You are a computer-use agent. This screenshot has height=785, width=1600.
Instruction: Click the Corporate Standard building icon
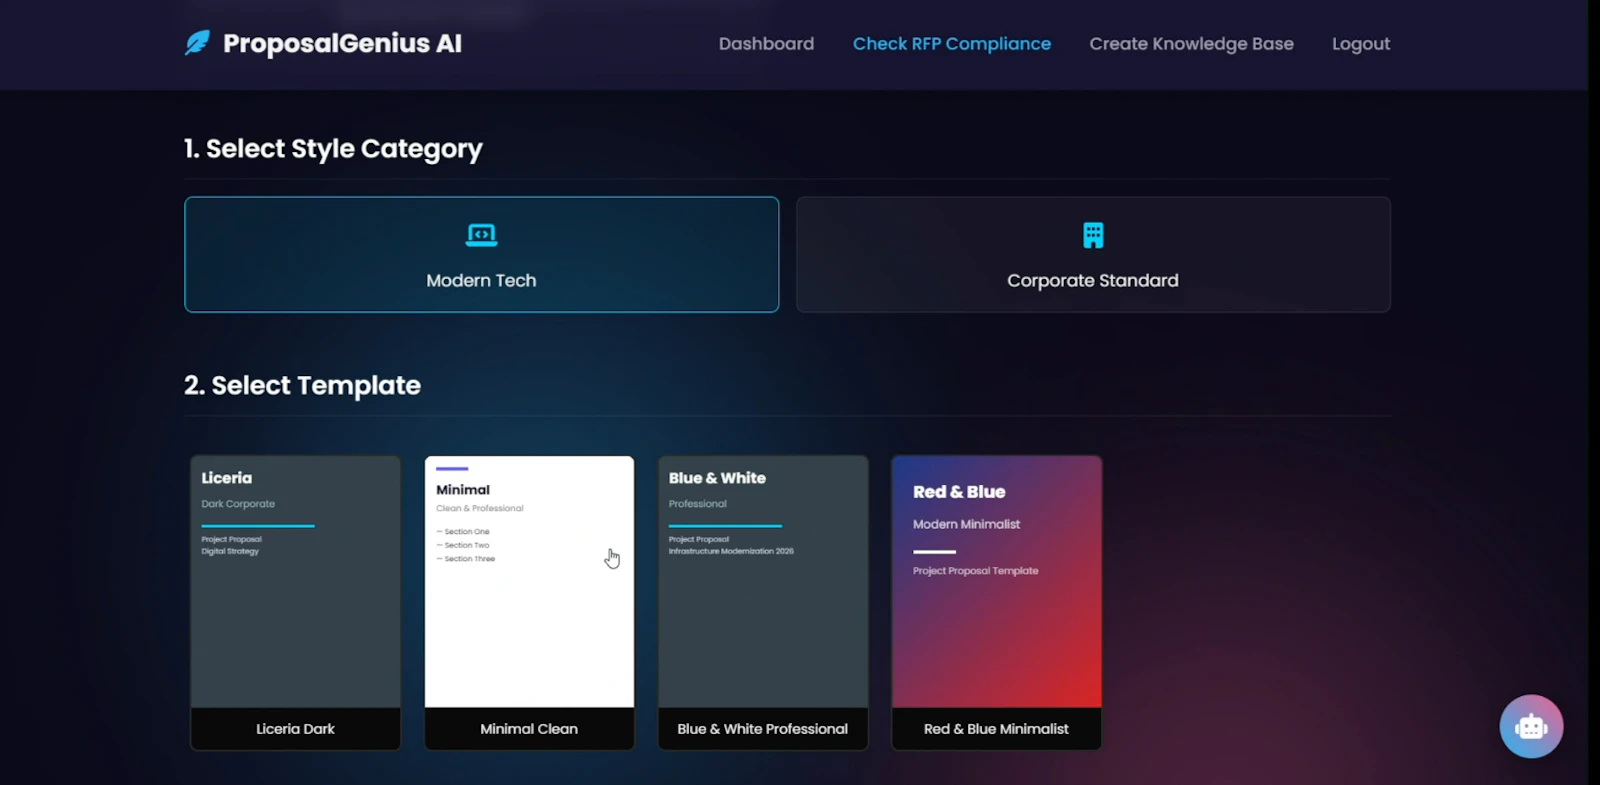point(1093,235)
